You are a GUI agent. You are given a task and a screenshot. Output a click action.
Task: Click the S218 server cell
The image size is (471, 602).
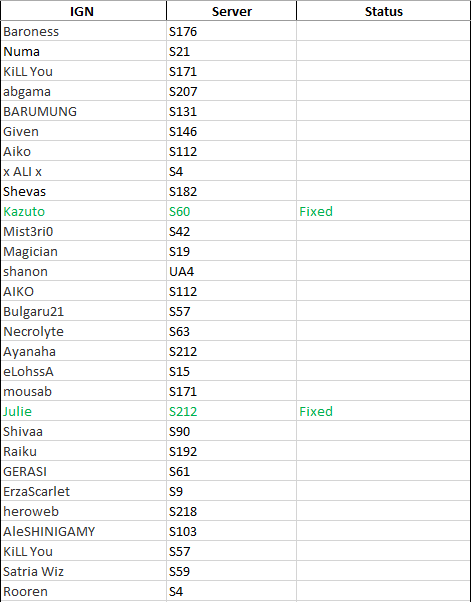(231, 511)
